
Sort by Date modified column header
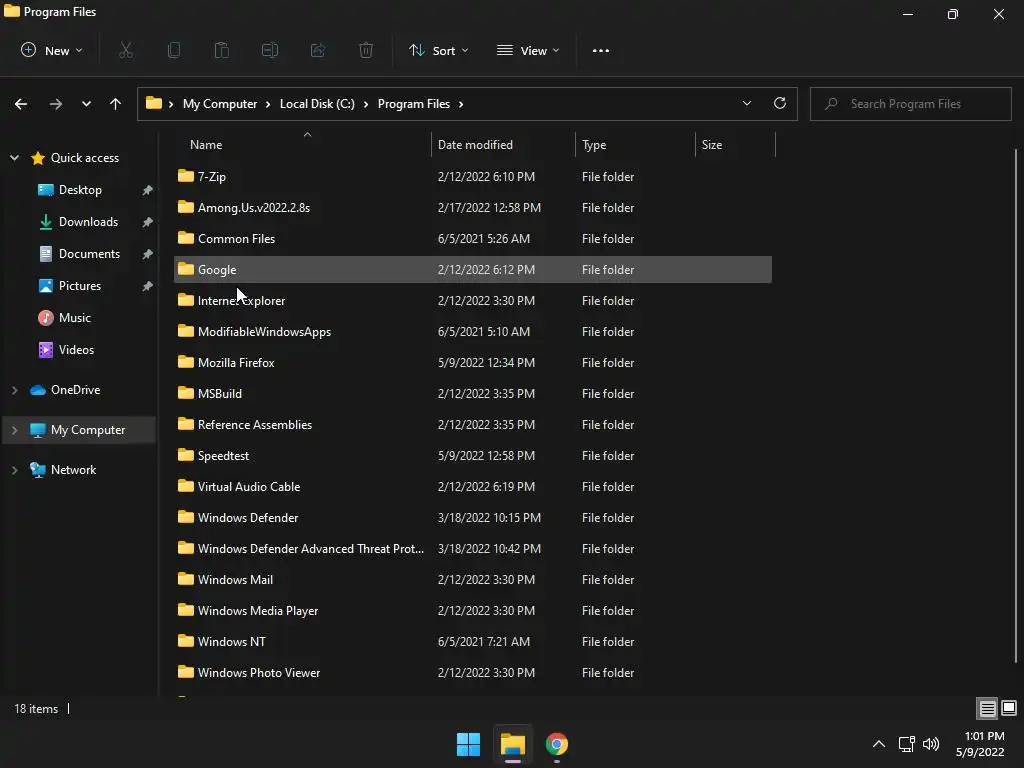503,144
